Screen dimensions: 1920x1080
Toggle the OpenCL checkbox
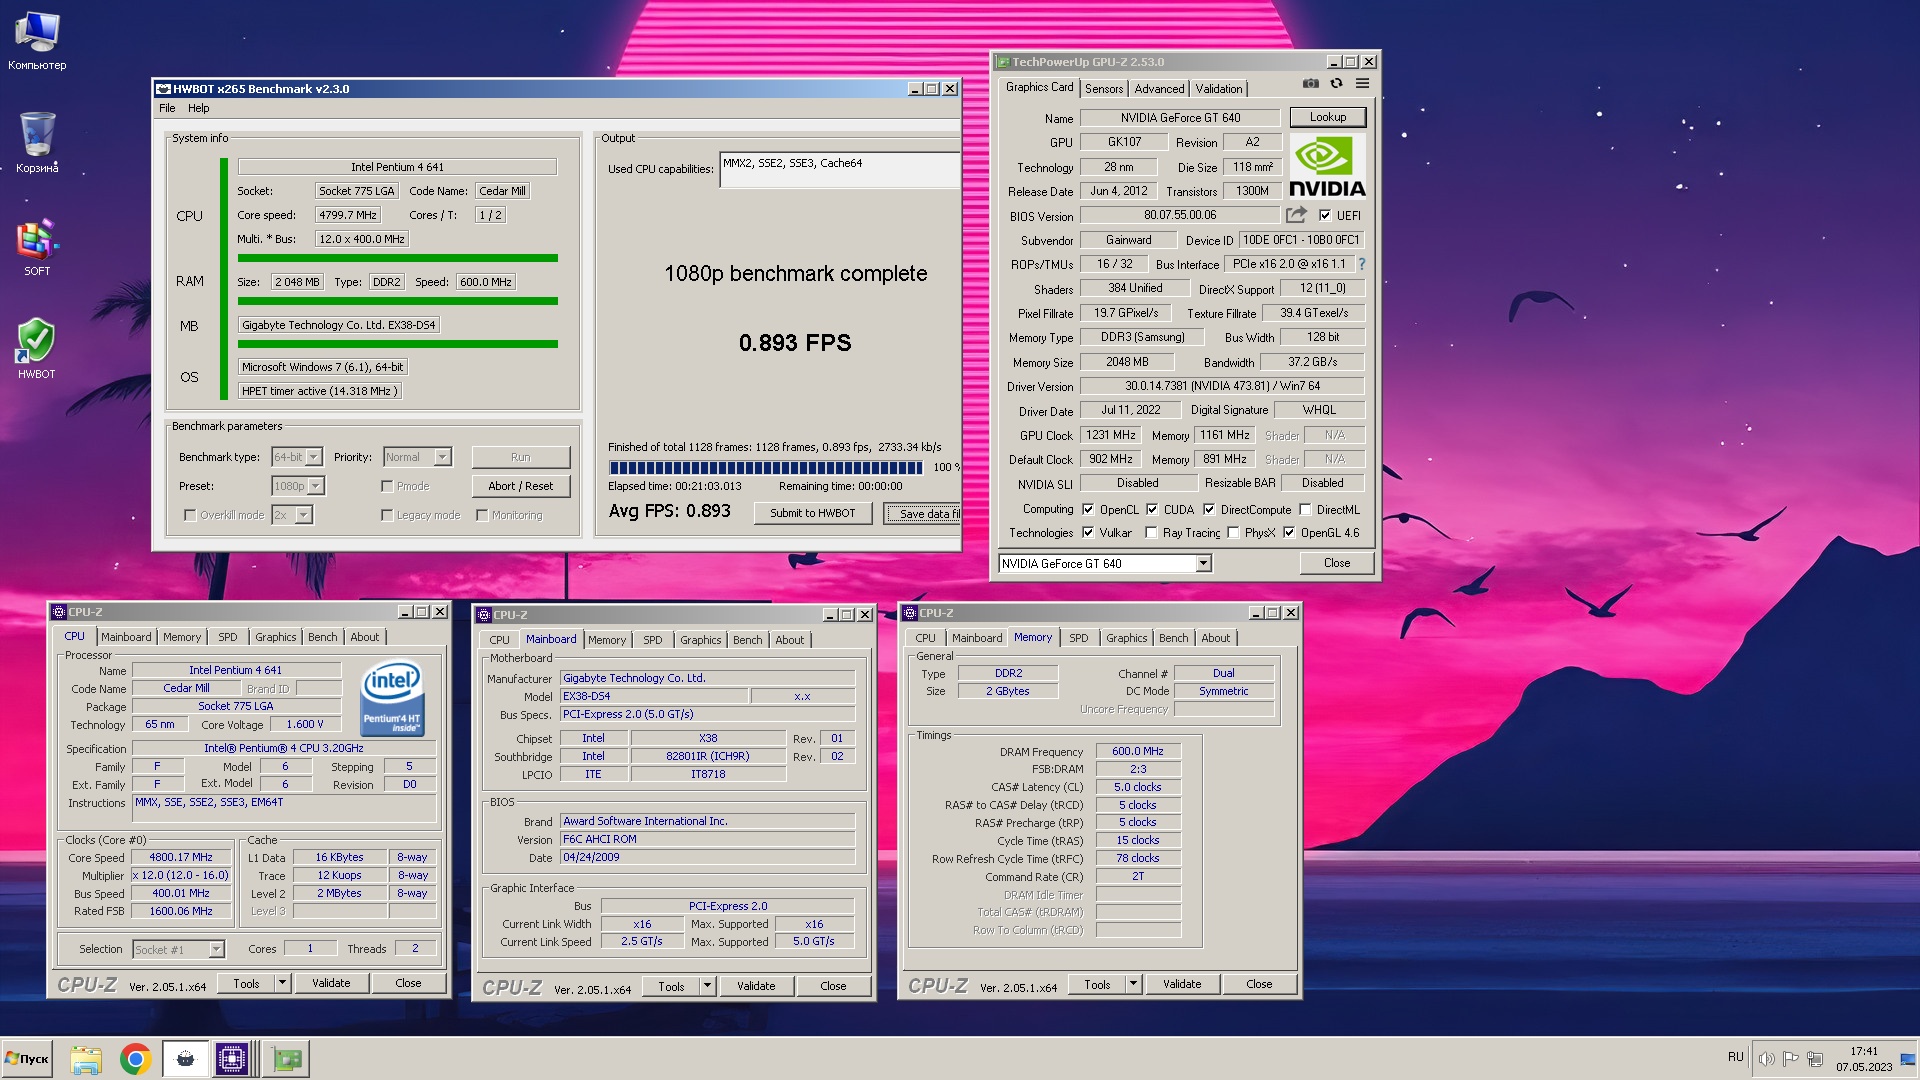pos(1088,509)
